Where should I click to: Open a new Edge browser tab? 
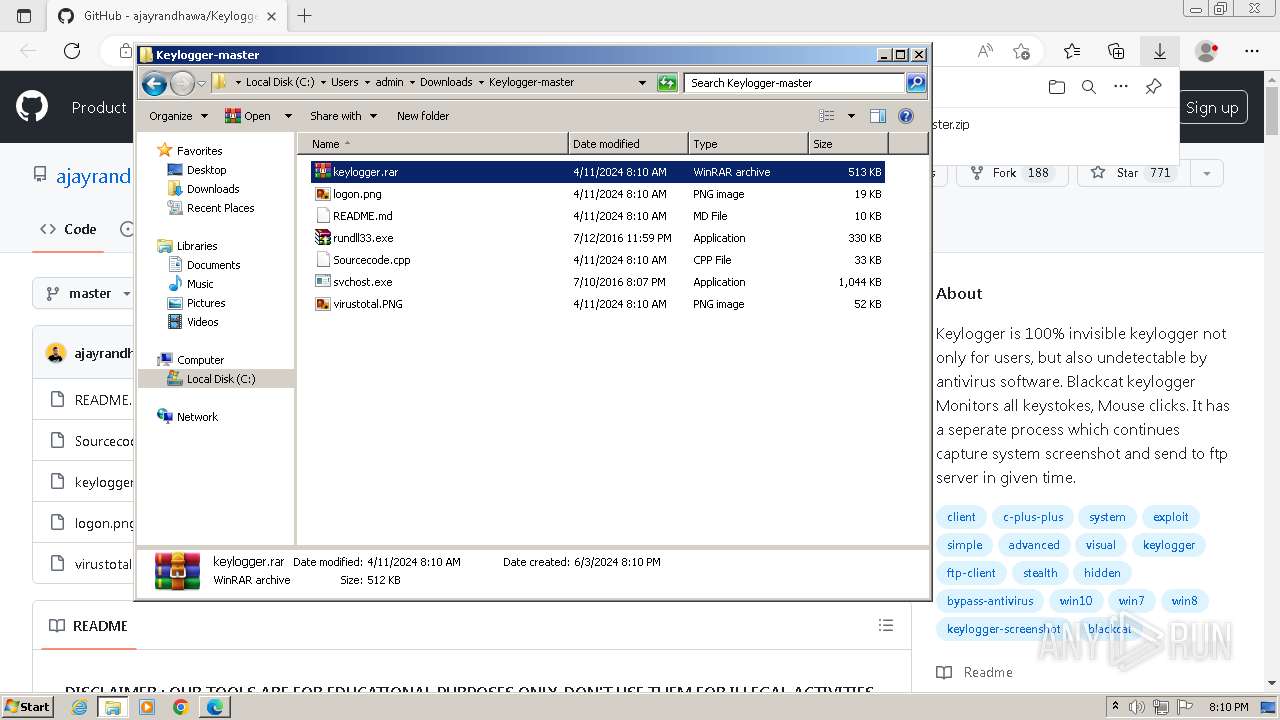point(305,16)
